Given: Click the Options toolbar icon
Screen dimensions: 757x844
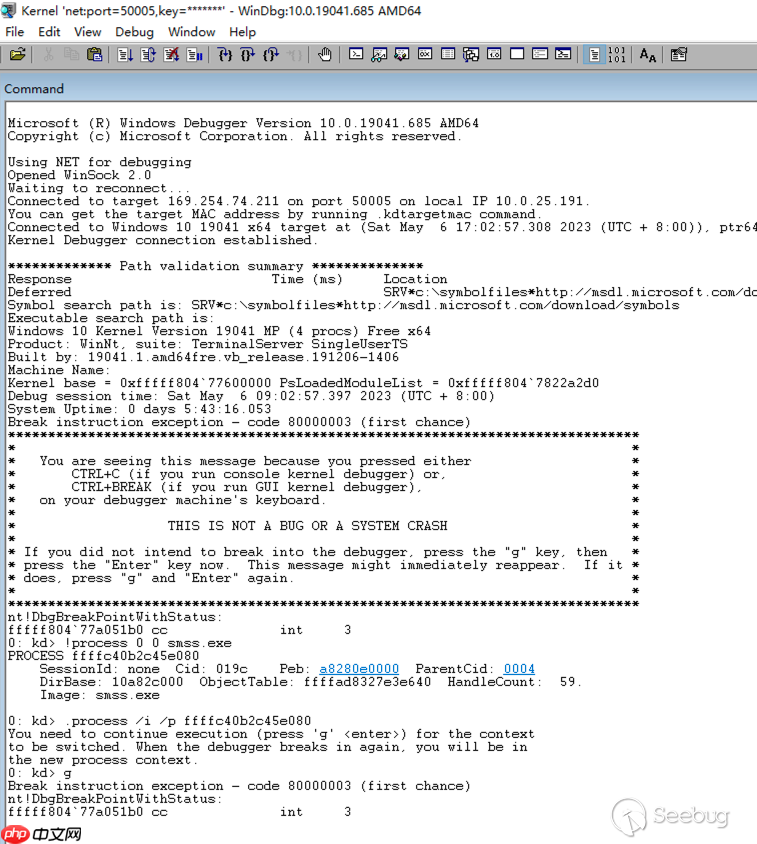Looking at the screenshot, I should [x=678, y=54].
